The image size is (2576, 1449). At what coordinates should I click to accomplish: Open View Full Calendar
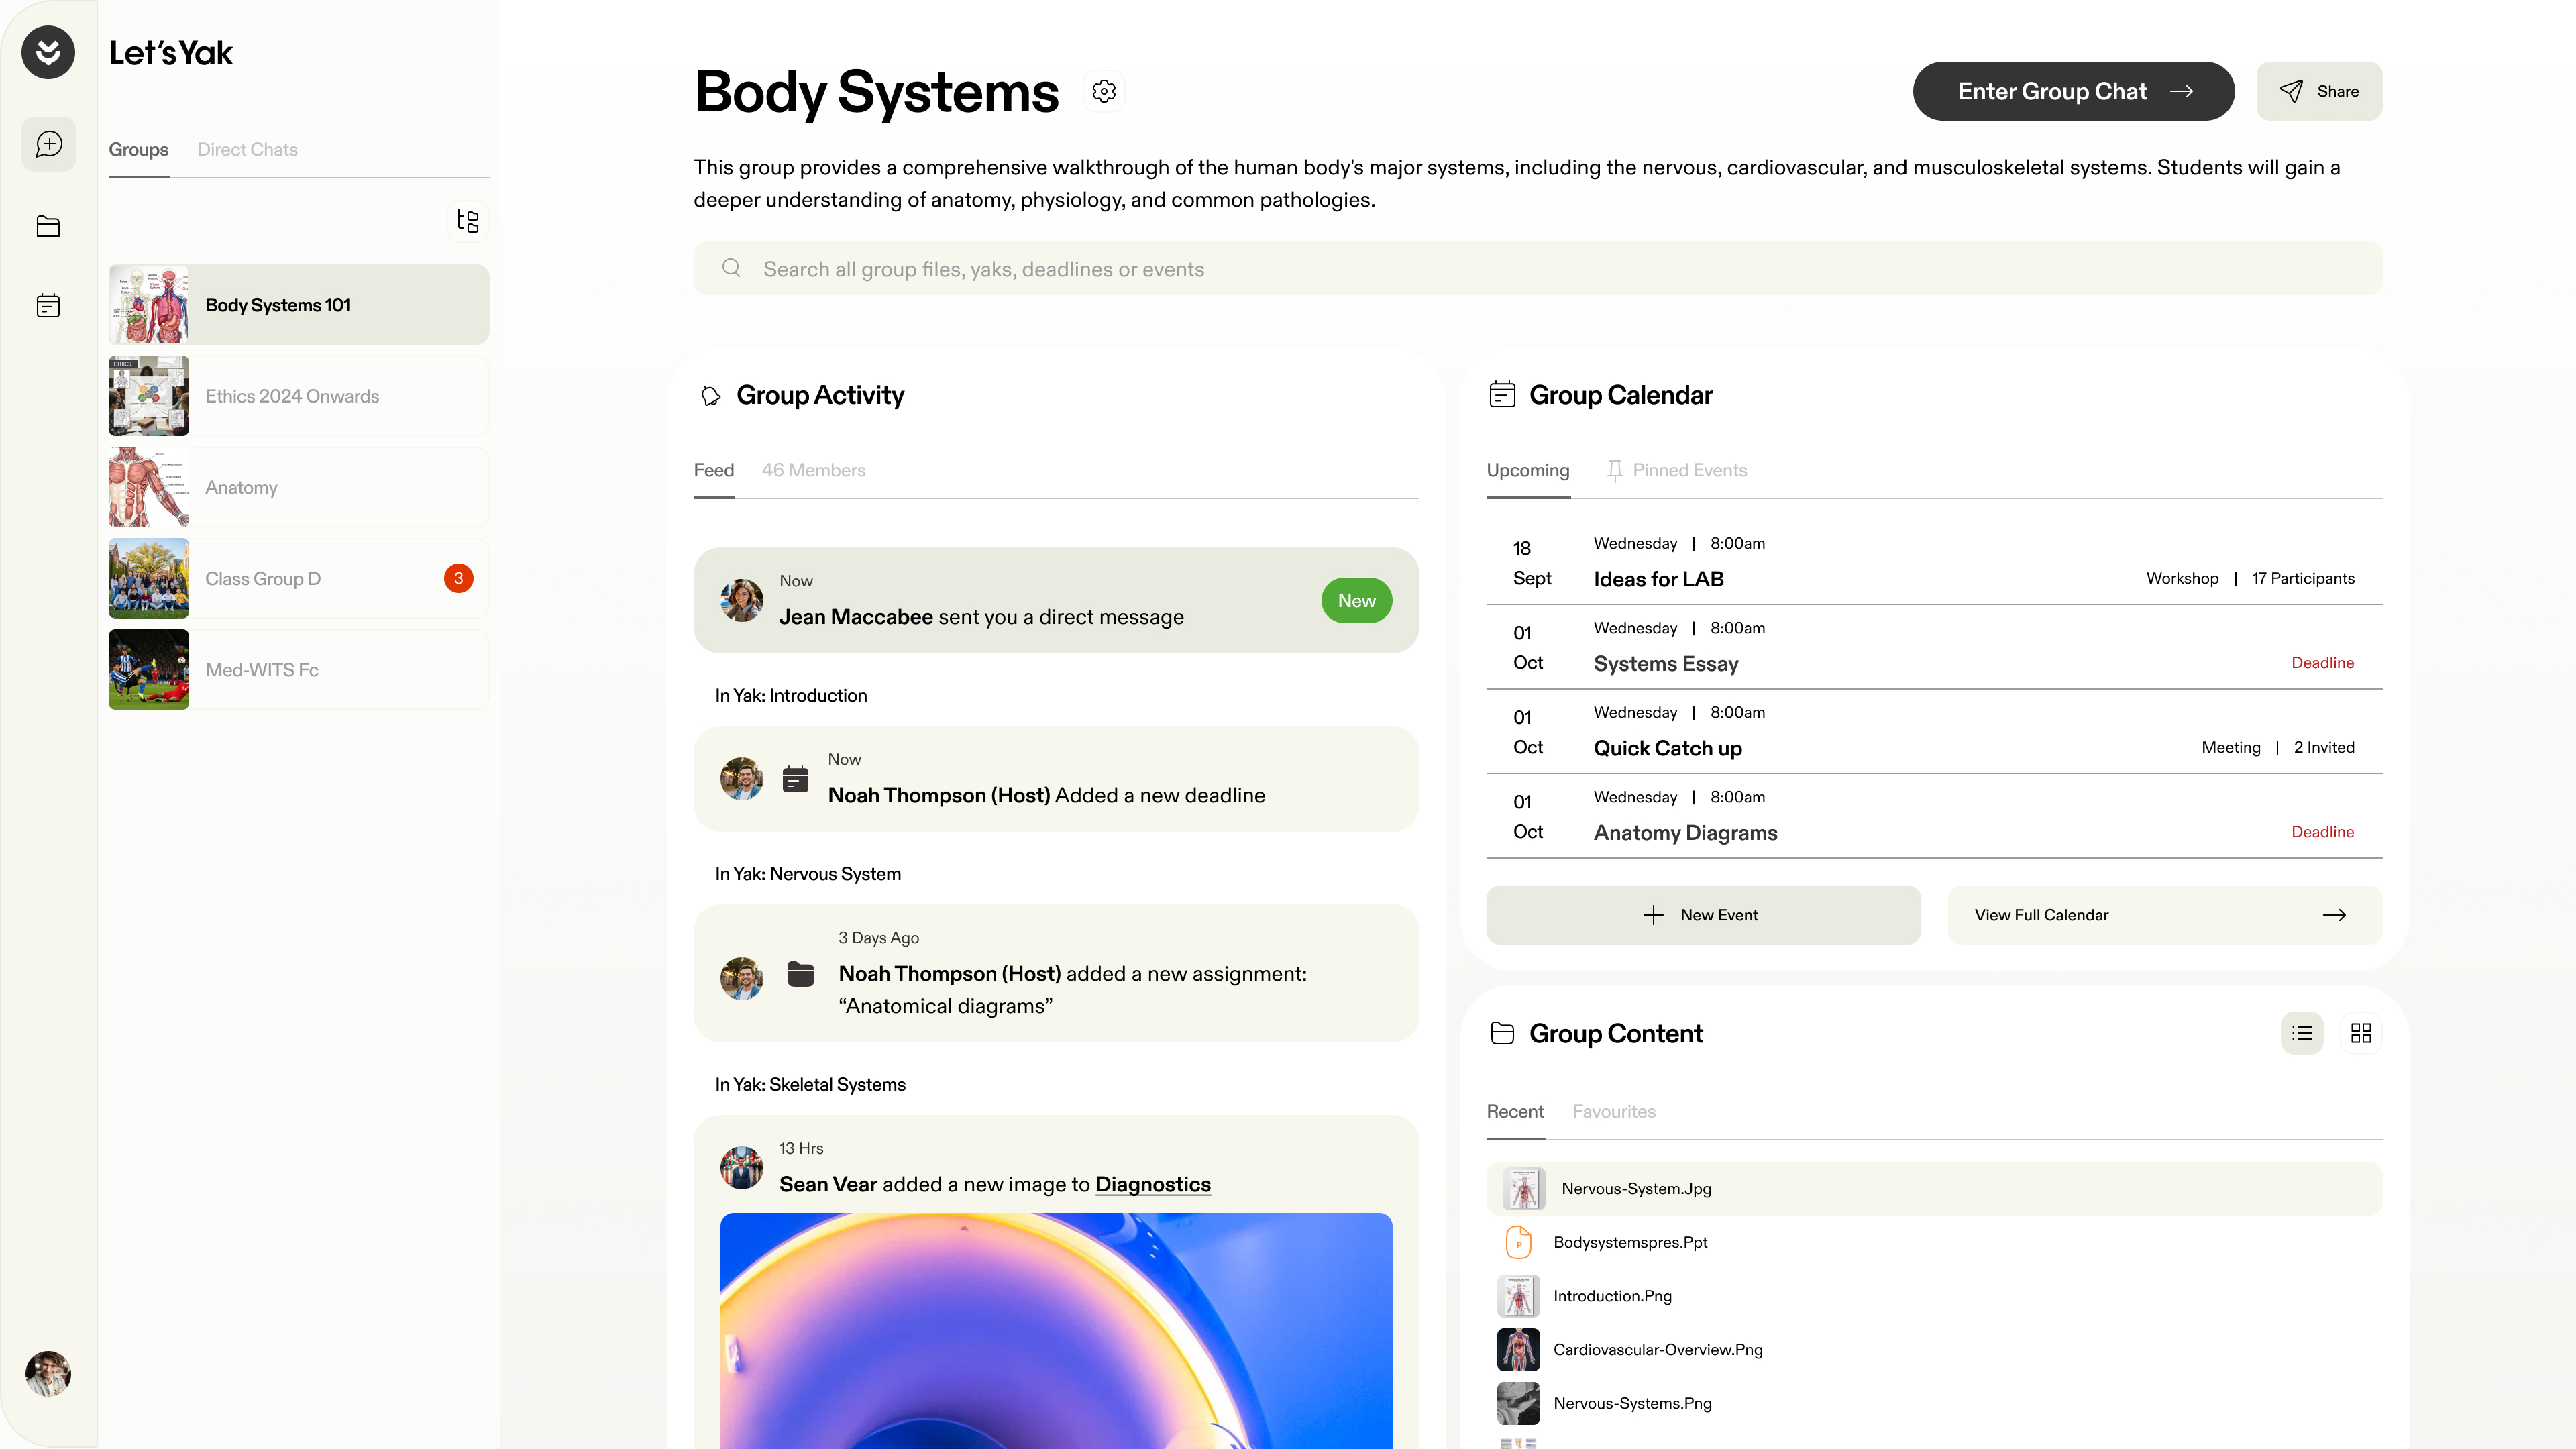[2164, 915]
